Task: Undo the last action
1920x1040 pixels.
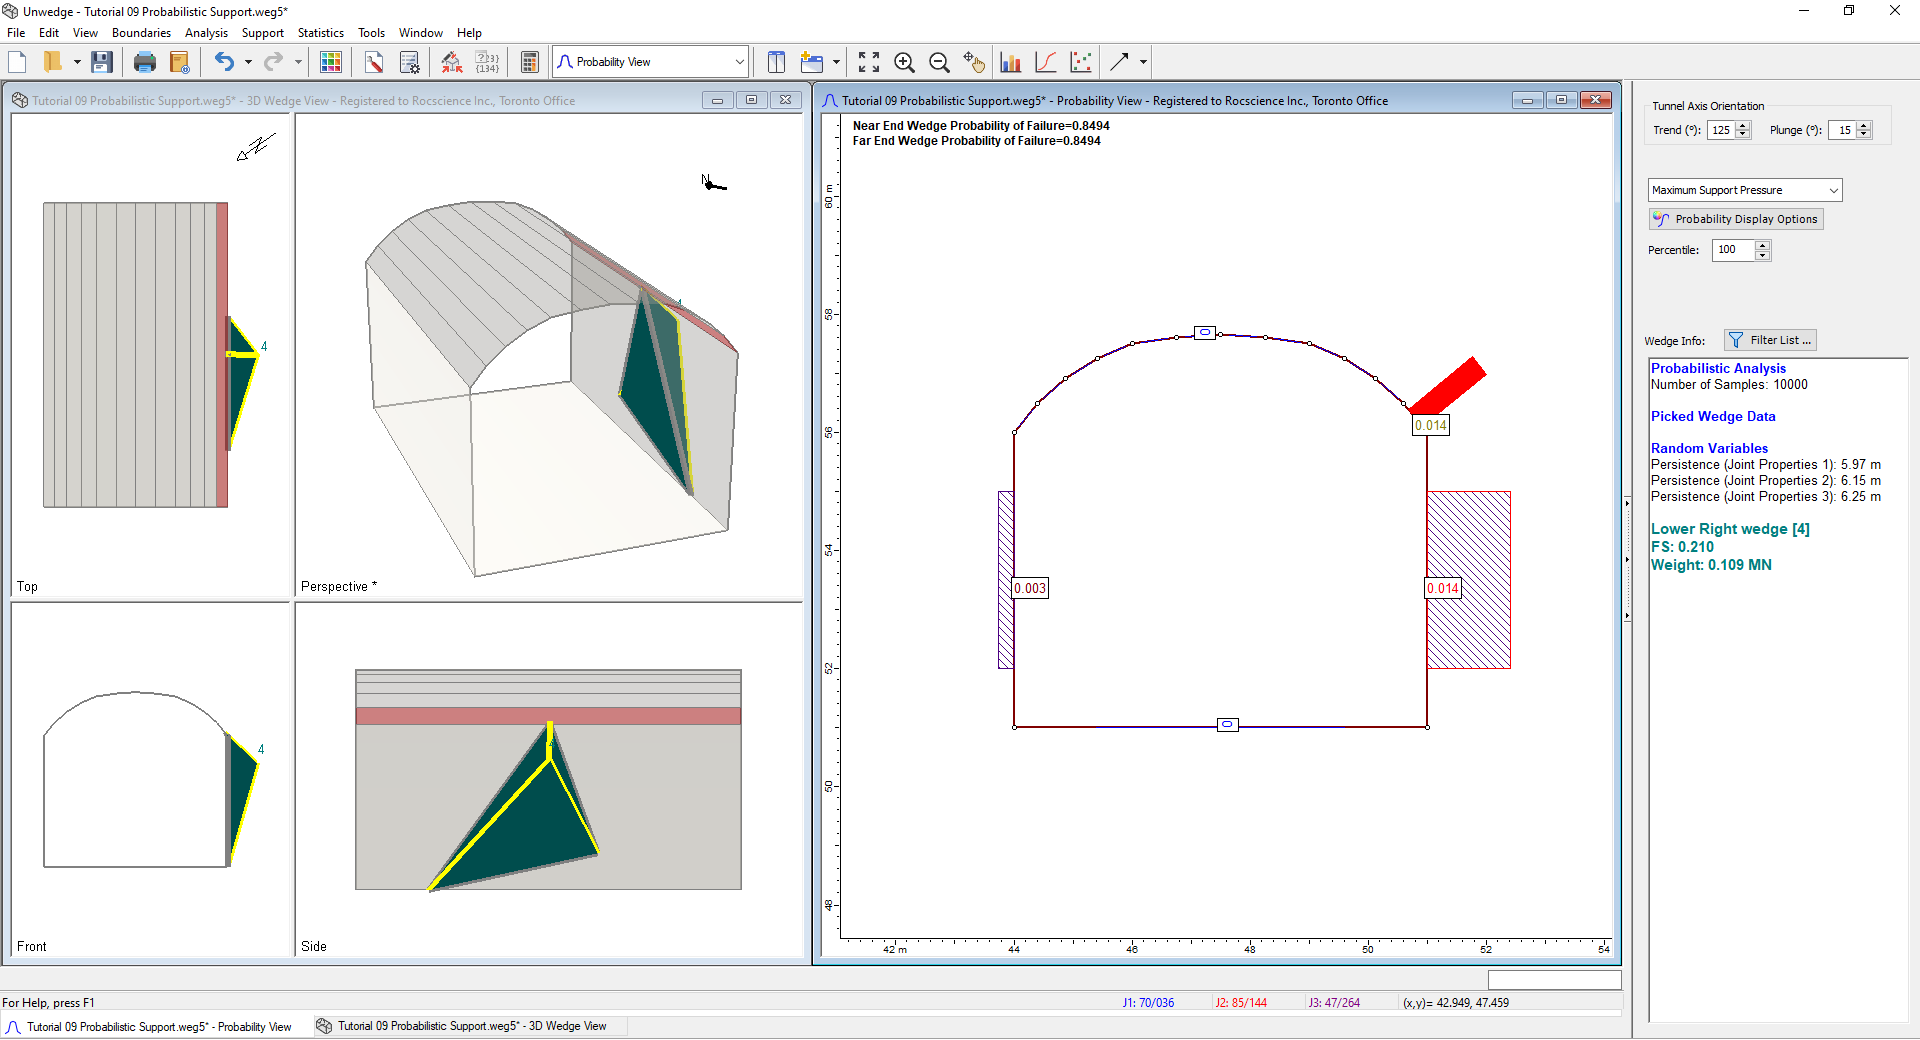Action: click(x=224, y=62)
